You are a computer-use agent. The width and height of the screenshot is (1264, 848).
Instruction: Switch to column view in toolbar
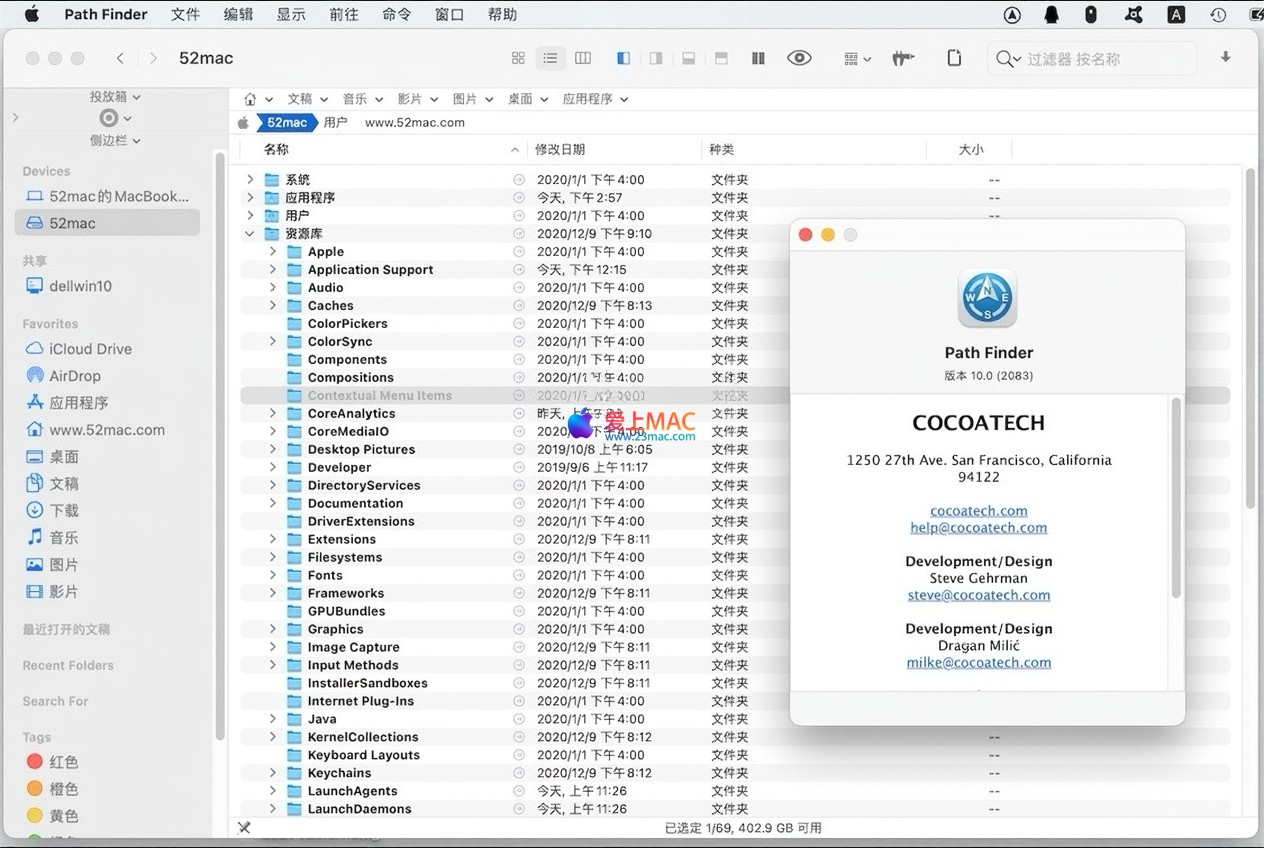[x=583, y=58]
